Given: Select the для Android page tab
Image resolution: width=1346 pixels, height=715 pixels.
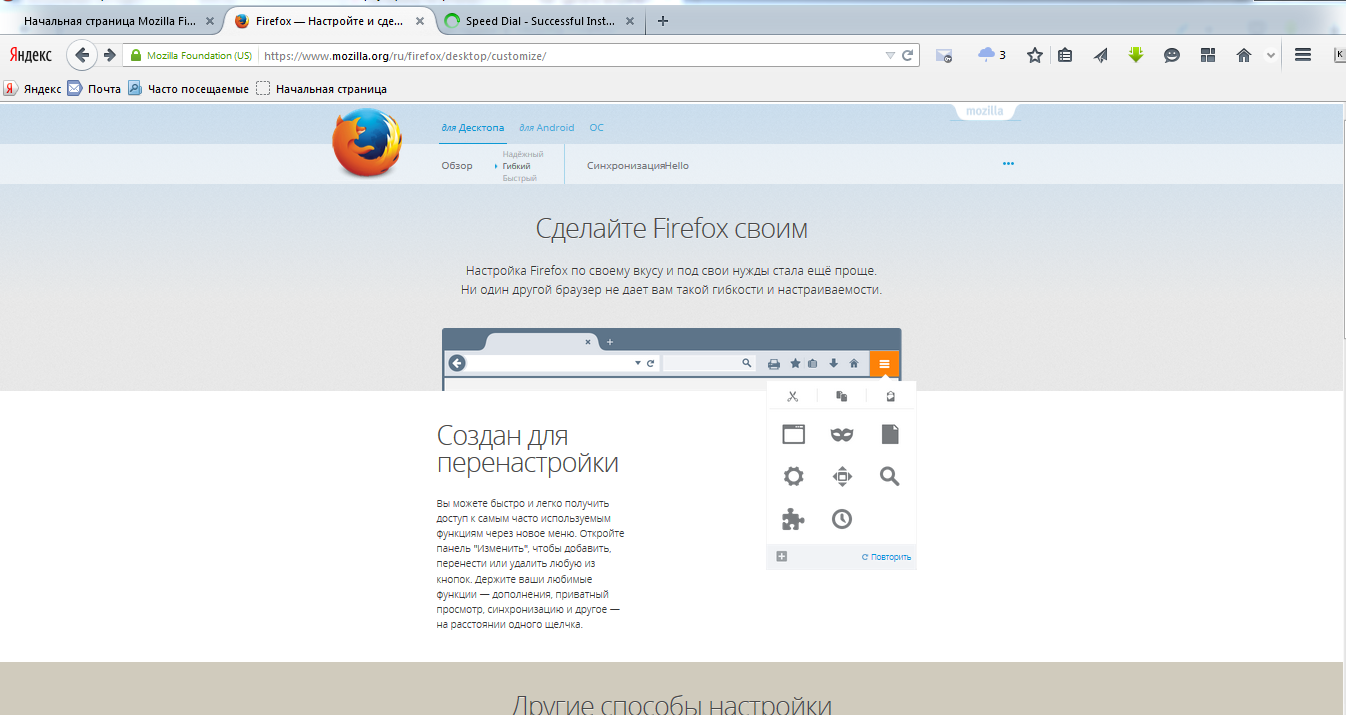Looking at the screenshot, I should pyautogui.click(x=547, y=128).
